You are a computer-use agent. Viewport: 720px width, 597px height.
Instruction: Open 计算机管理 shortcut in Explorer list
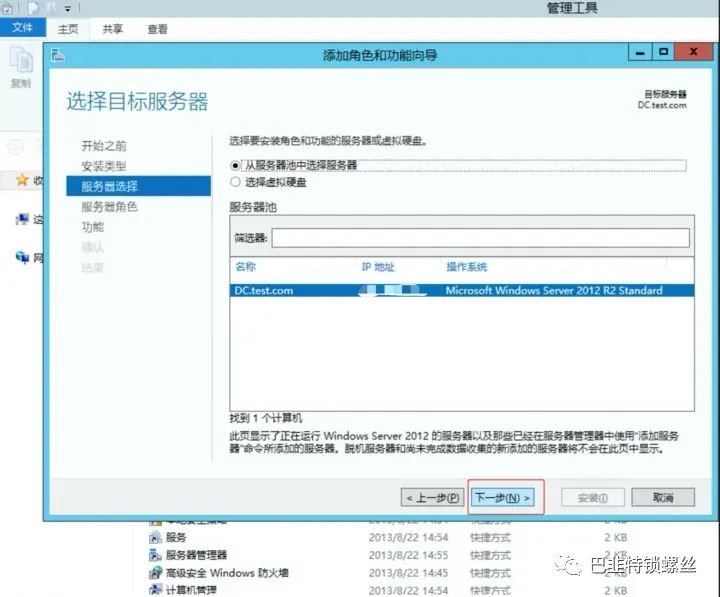[191, 590]
